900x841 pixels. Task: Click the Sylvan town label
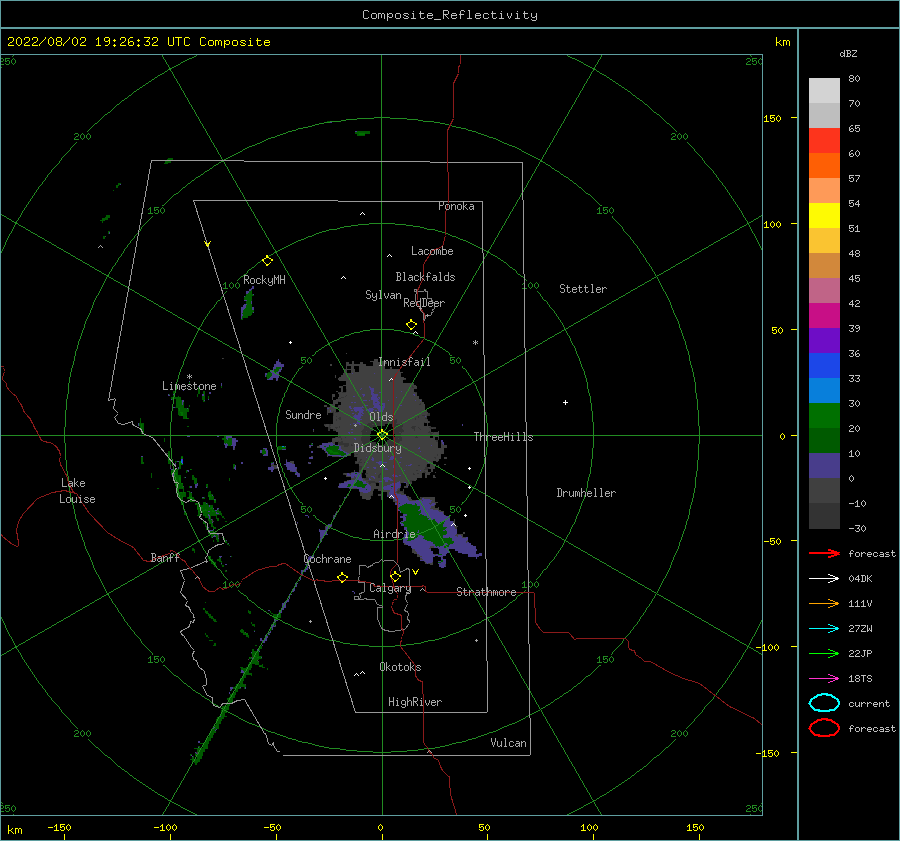click(x=383, y=295)
